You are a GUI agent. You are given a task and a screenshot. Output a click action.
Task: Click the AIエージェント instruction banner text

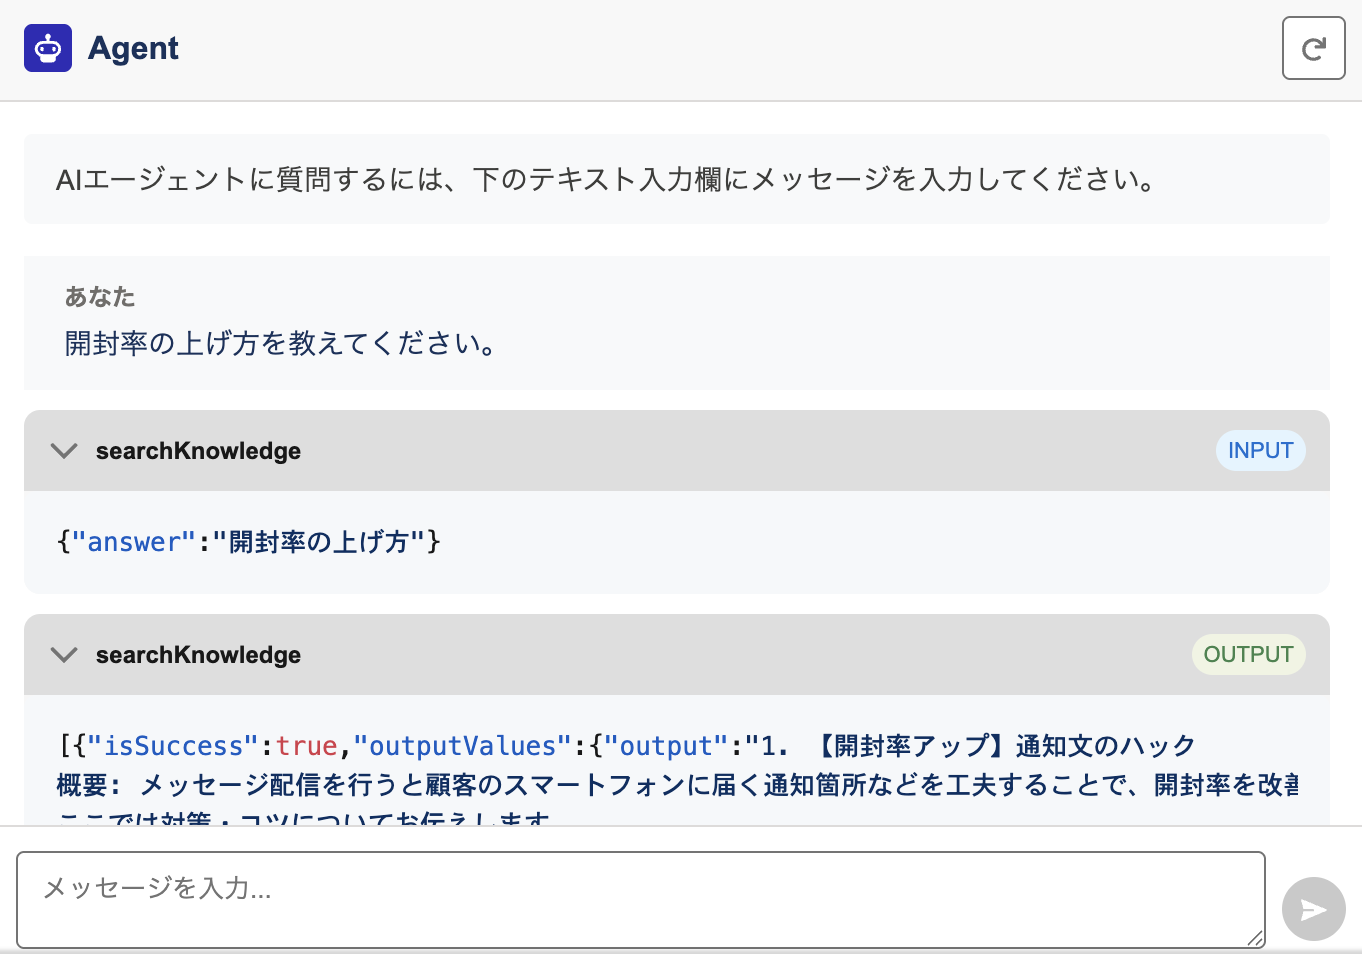pyautogui.click(x=606, y=180)
